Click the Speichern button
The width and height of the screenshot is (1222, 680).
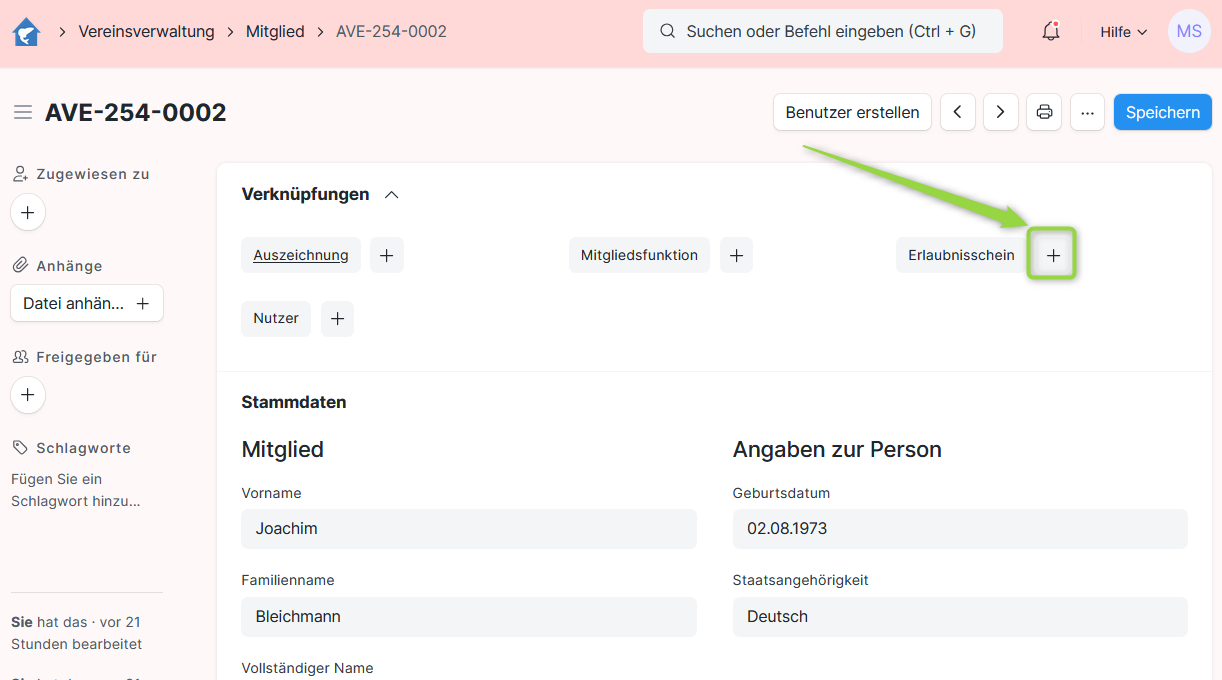(1162, 112)
